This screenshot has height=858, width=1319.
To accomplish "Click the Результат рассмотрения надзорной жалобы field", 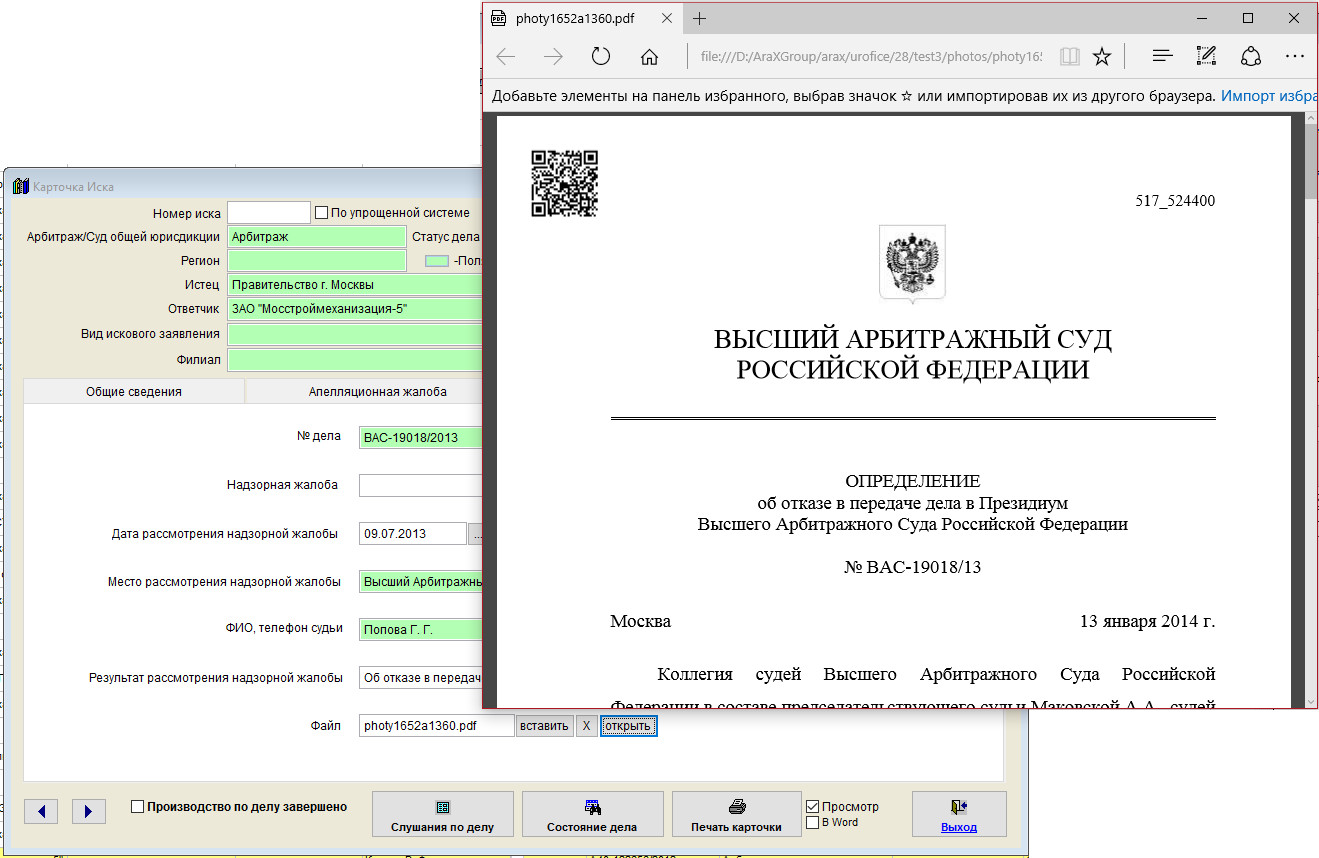I will click(x=421, y=677).
